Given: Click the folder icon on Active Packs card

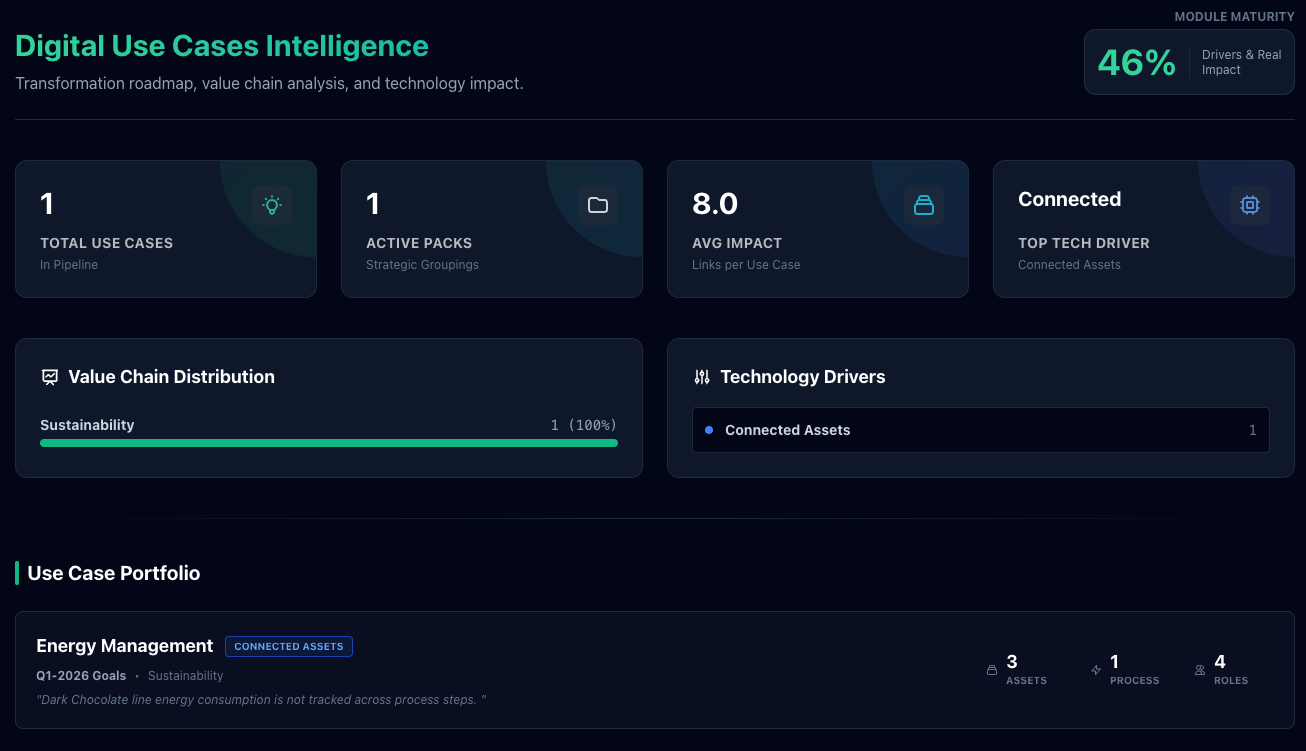Looking at the screenshot, I should pos(598,205).
